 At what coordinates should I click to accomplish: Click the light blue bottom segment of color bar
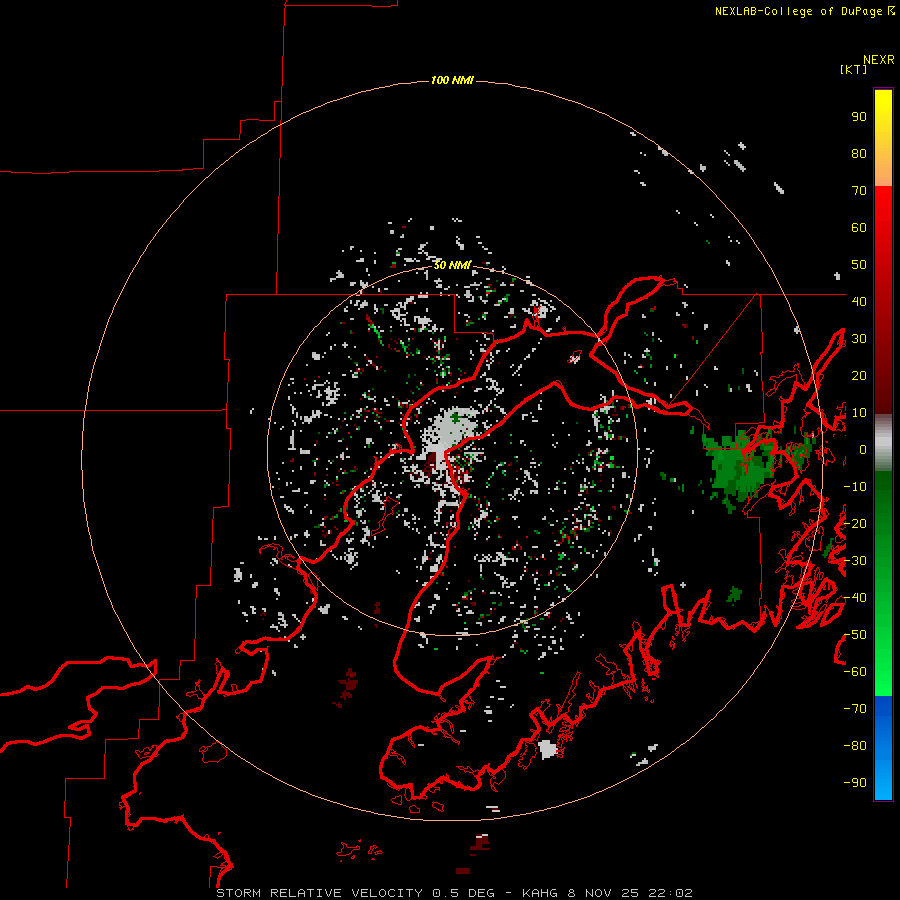[883, 781]
